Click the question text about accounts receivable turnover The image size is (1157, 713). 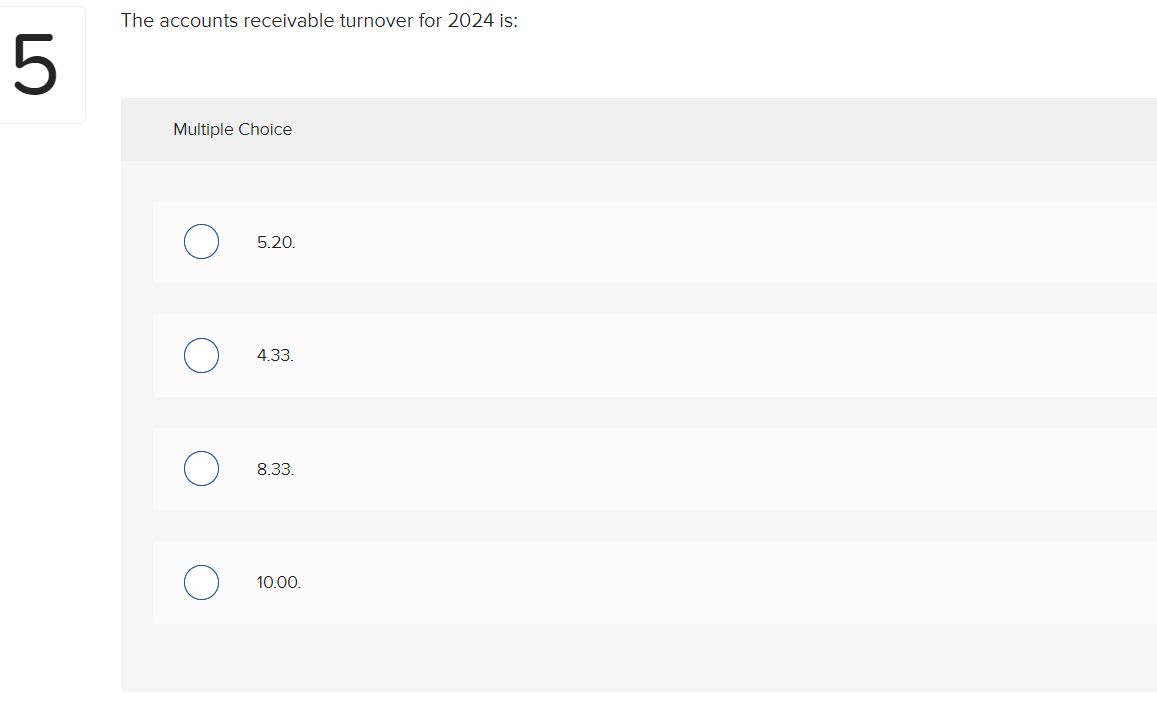pos(320,20)
